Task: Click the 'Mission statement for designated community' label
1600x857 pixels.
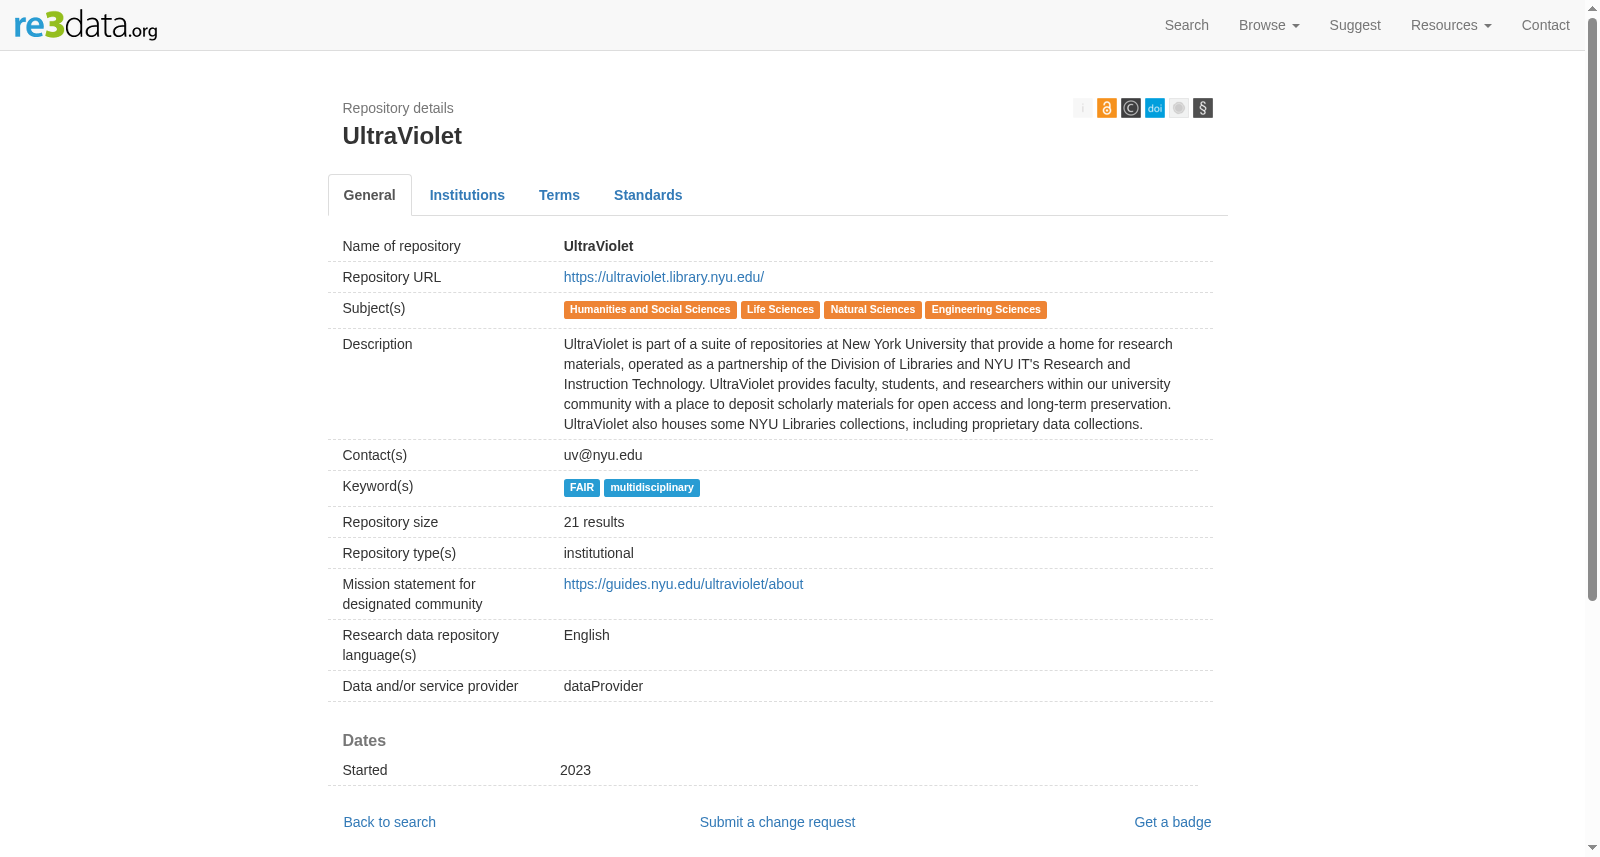Action: coord(413,594)
